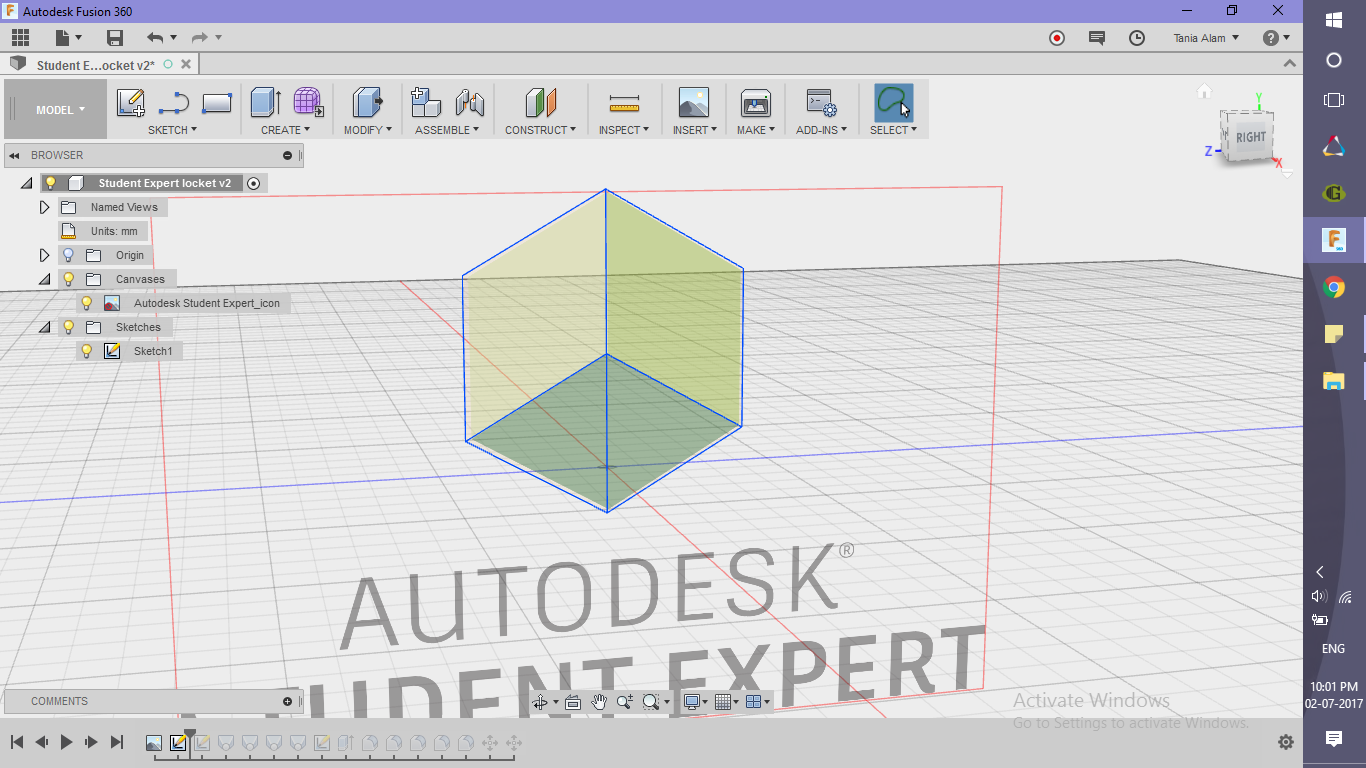This screenshot has width=1366, height=768.
Task: Click the Select tool icon
Action: [x=893, y=103]
